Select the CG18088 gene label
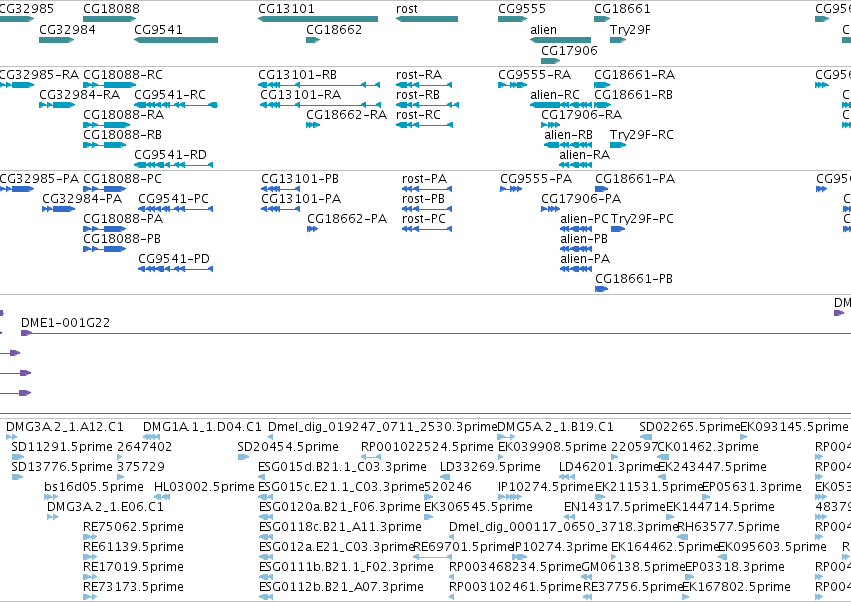851x602 pixels. coord(111,9)
